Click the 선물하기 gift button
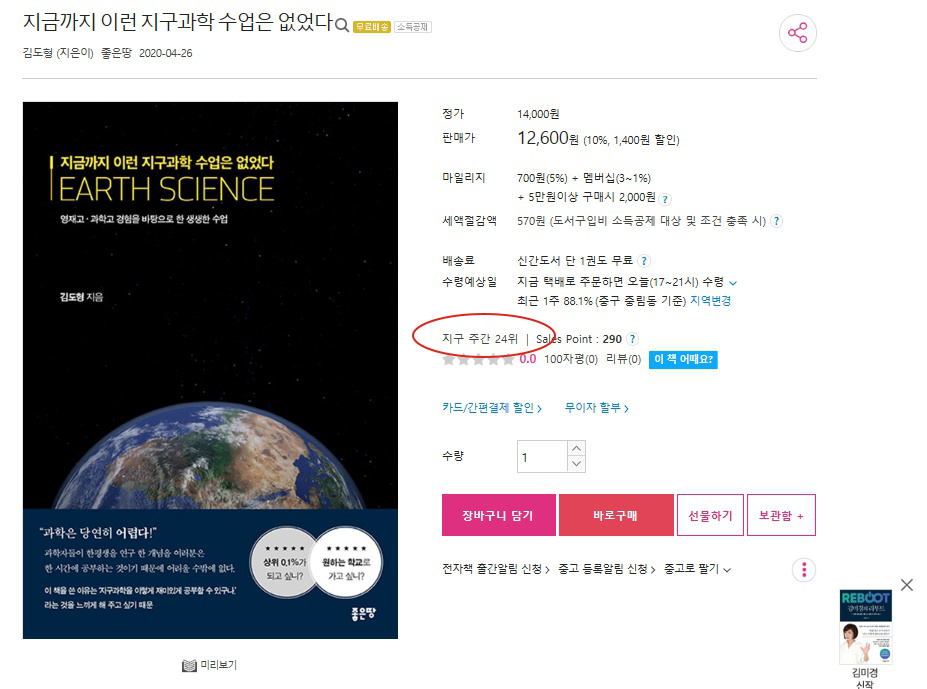927x689 pixels. pyautogui.click(x=710, y=516)
